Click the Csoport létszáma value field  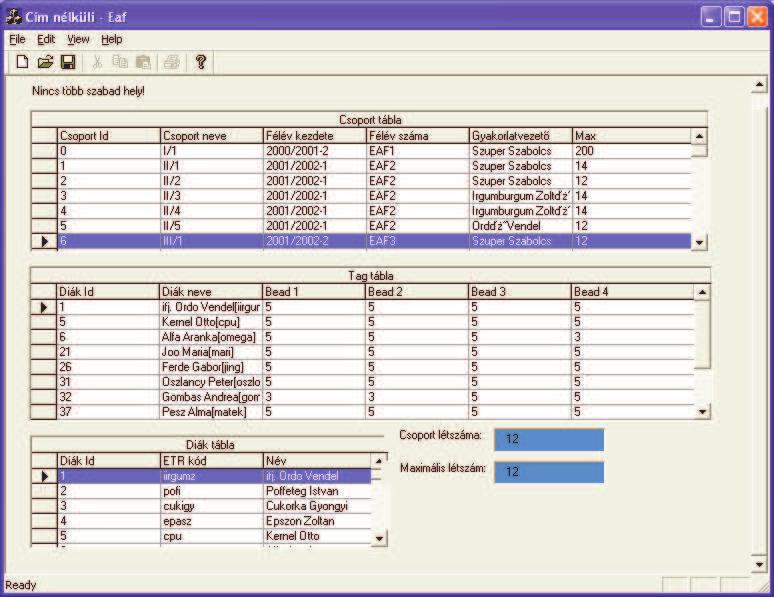click(549, 439)
